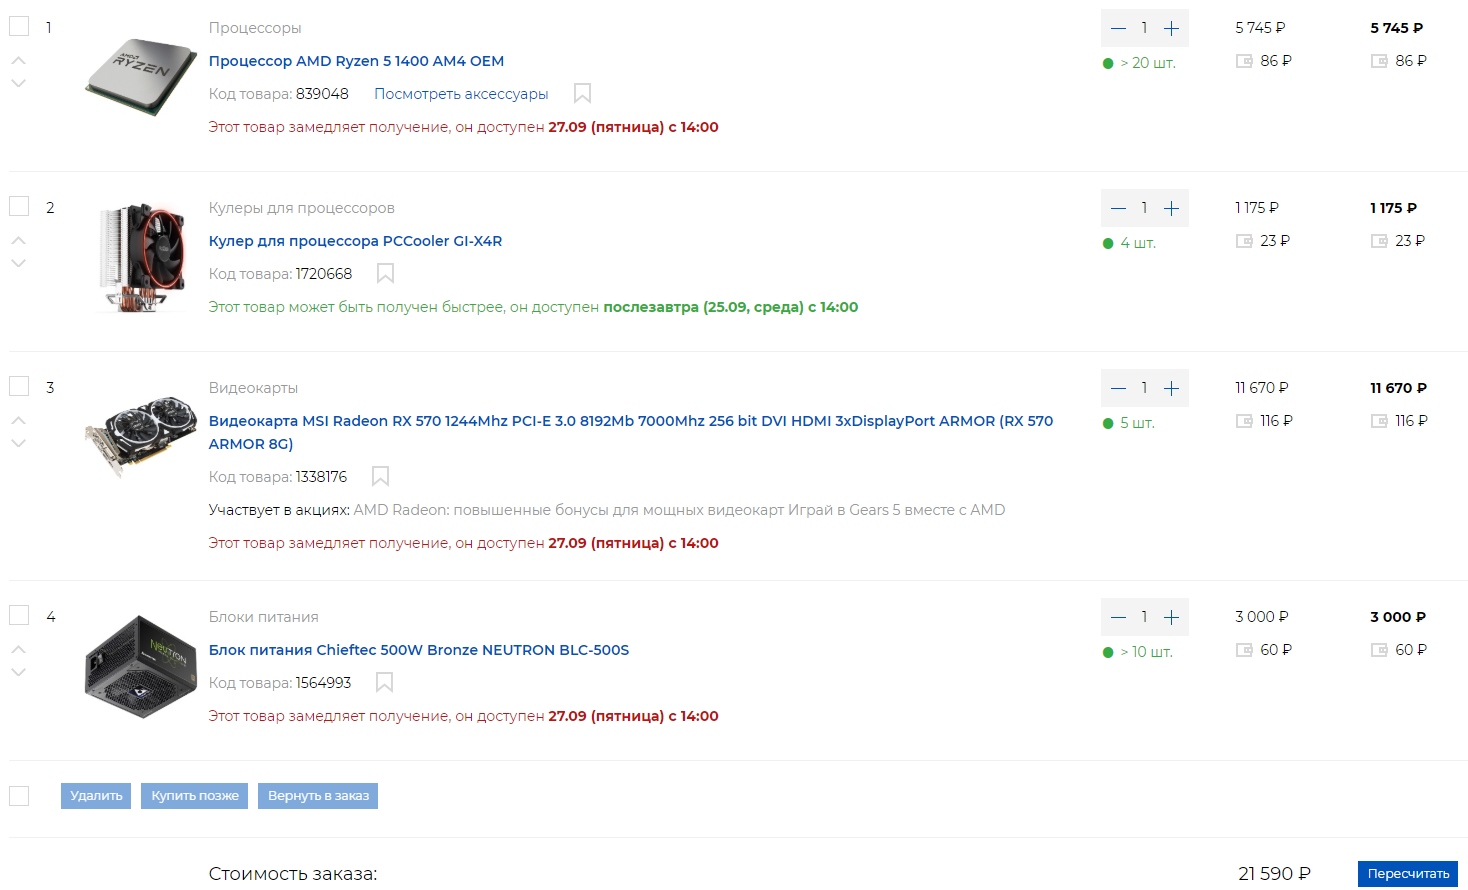The height and width of the screenshot is (890, 1468).
Task: Click the bold 5 745 ₽ total price
Action: click(x=1396, y=28)
